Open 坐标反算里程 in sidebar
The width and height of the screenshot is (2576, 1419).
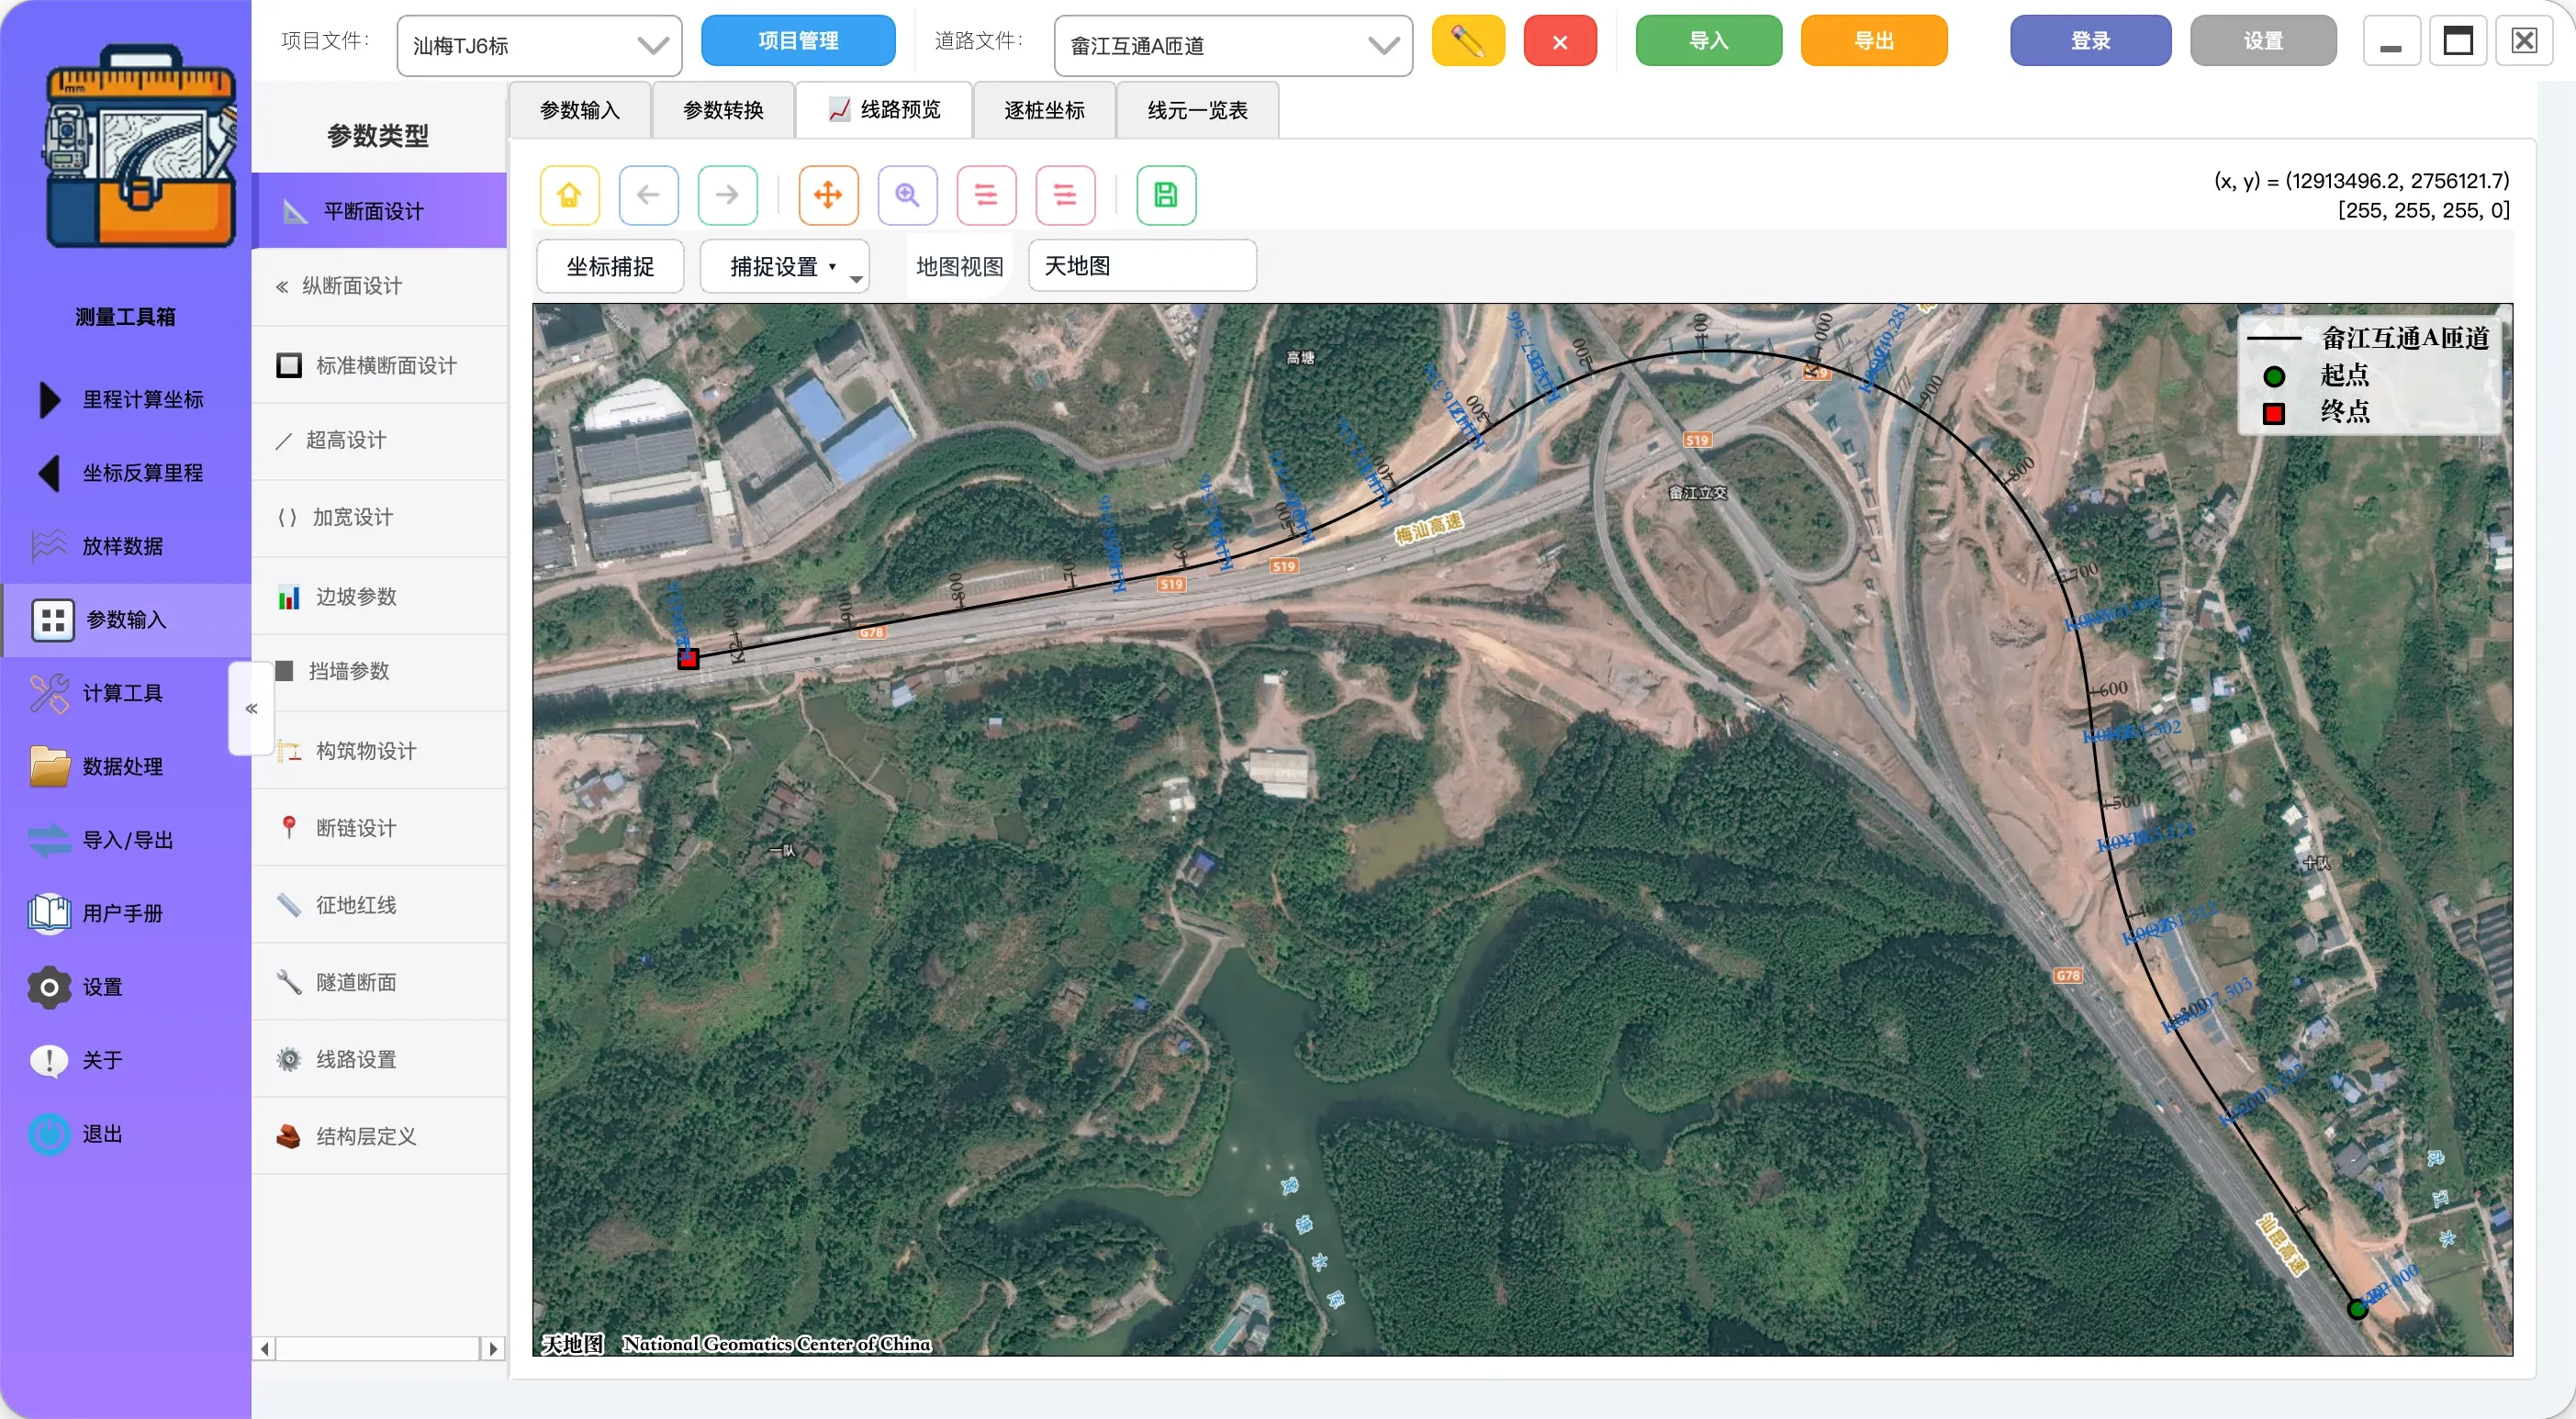click(x=125, y=472)
